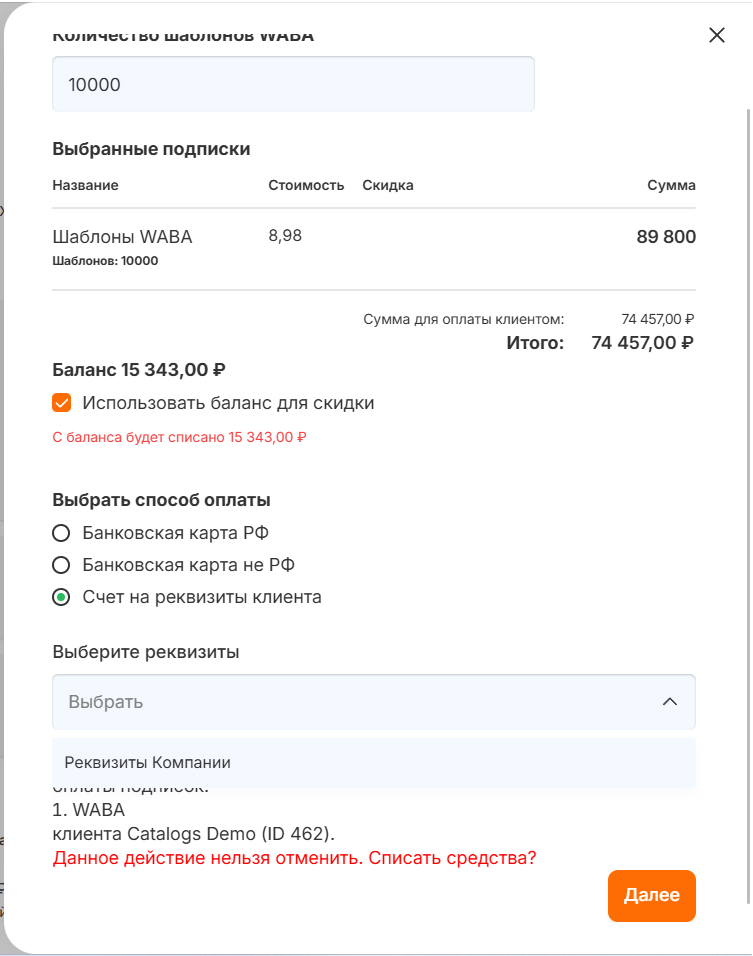Pick "Реквизиты Компании" from the dropdown list

pyautogui.click(x=148, y=762)
